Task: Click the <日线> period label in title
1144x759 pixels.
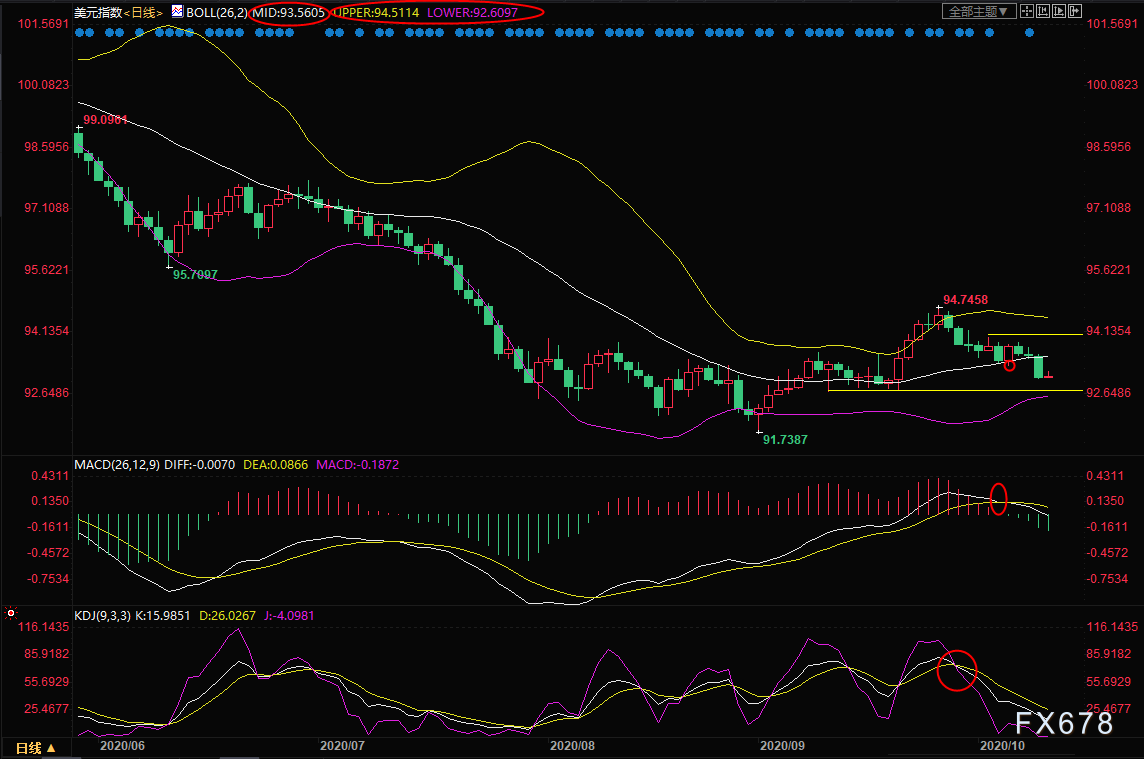Action: point(146,12)
